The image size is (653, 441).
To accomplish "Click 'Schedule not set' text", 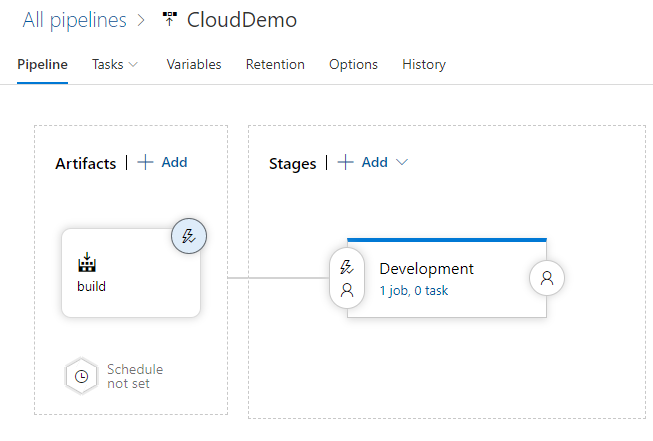I will click(135, 376).
